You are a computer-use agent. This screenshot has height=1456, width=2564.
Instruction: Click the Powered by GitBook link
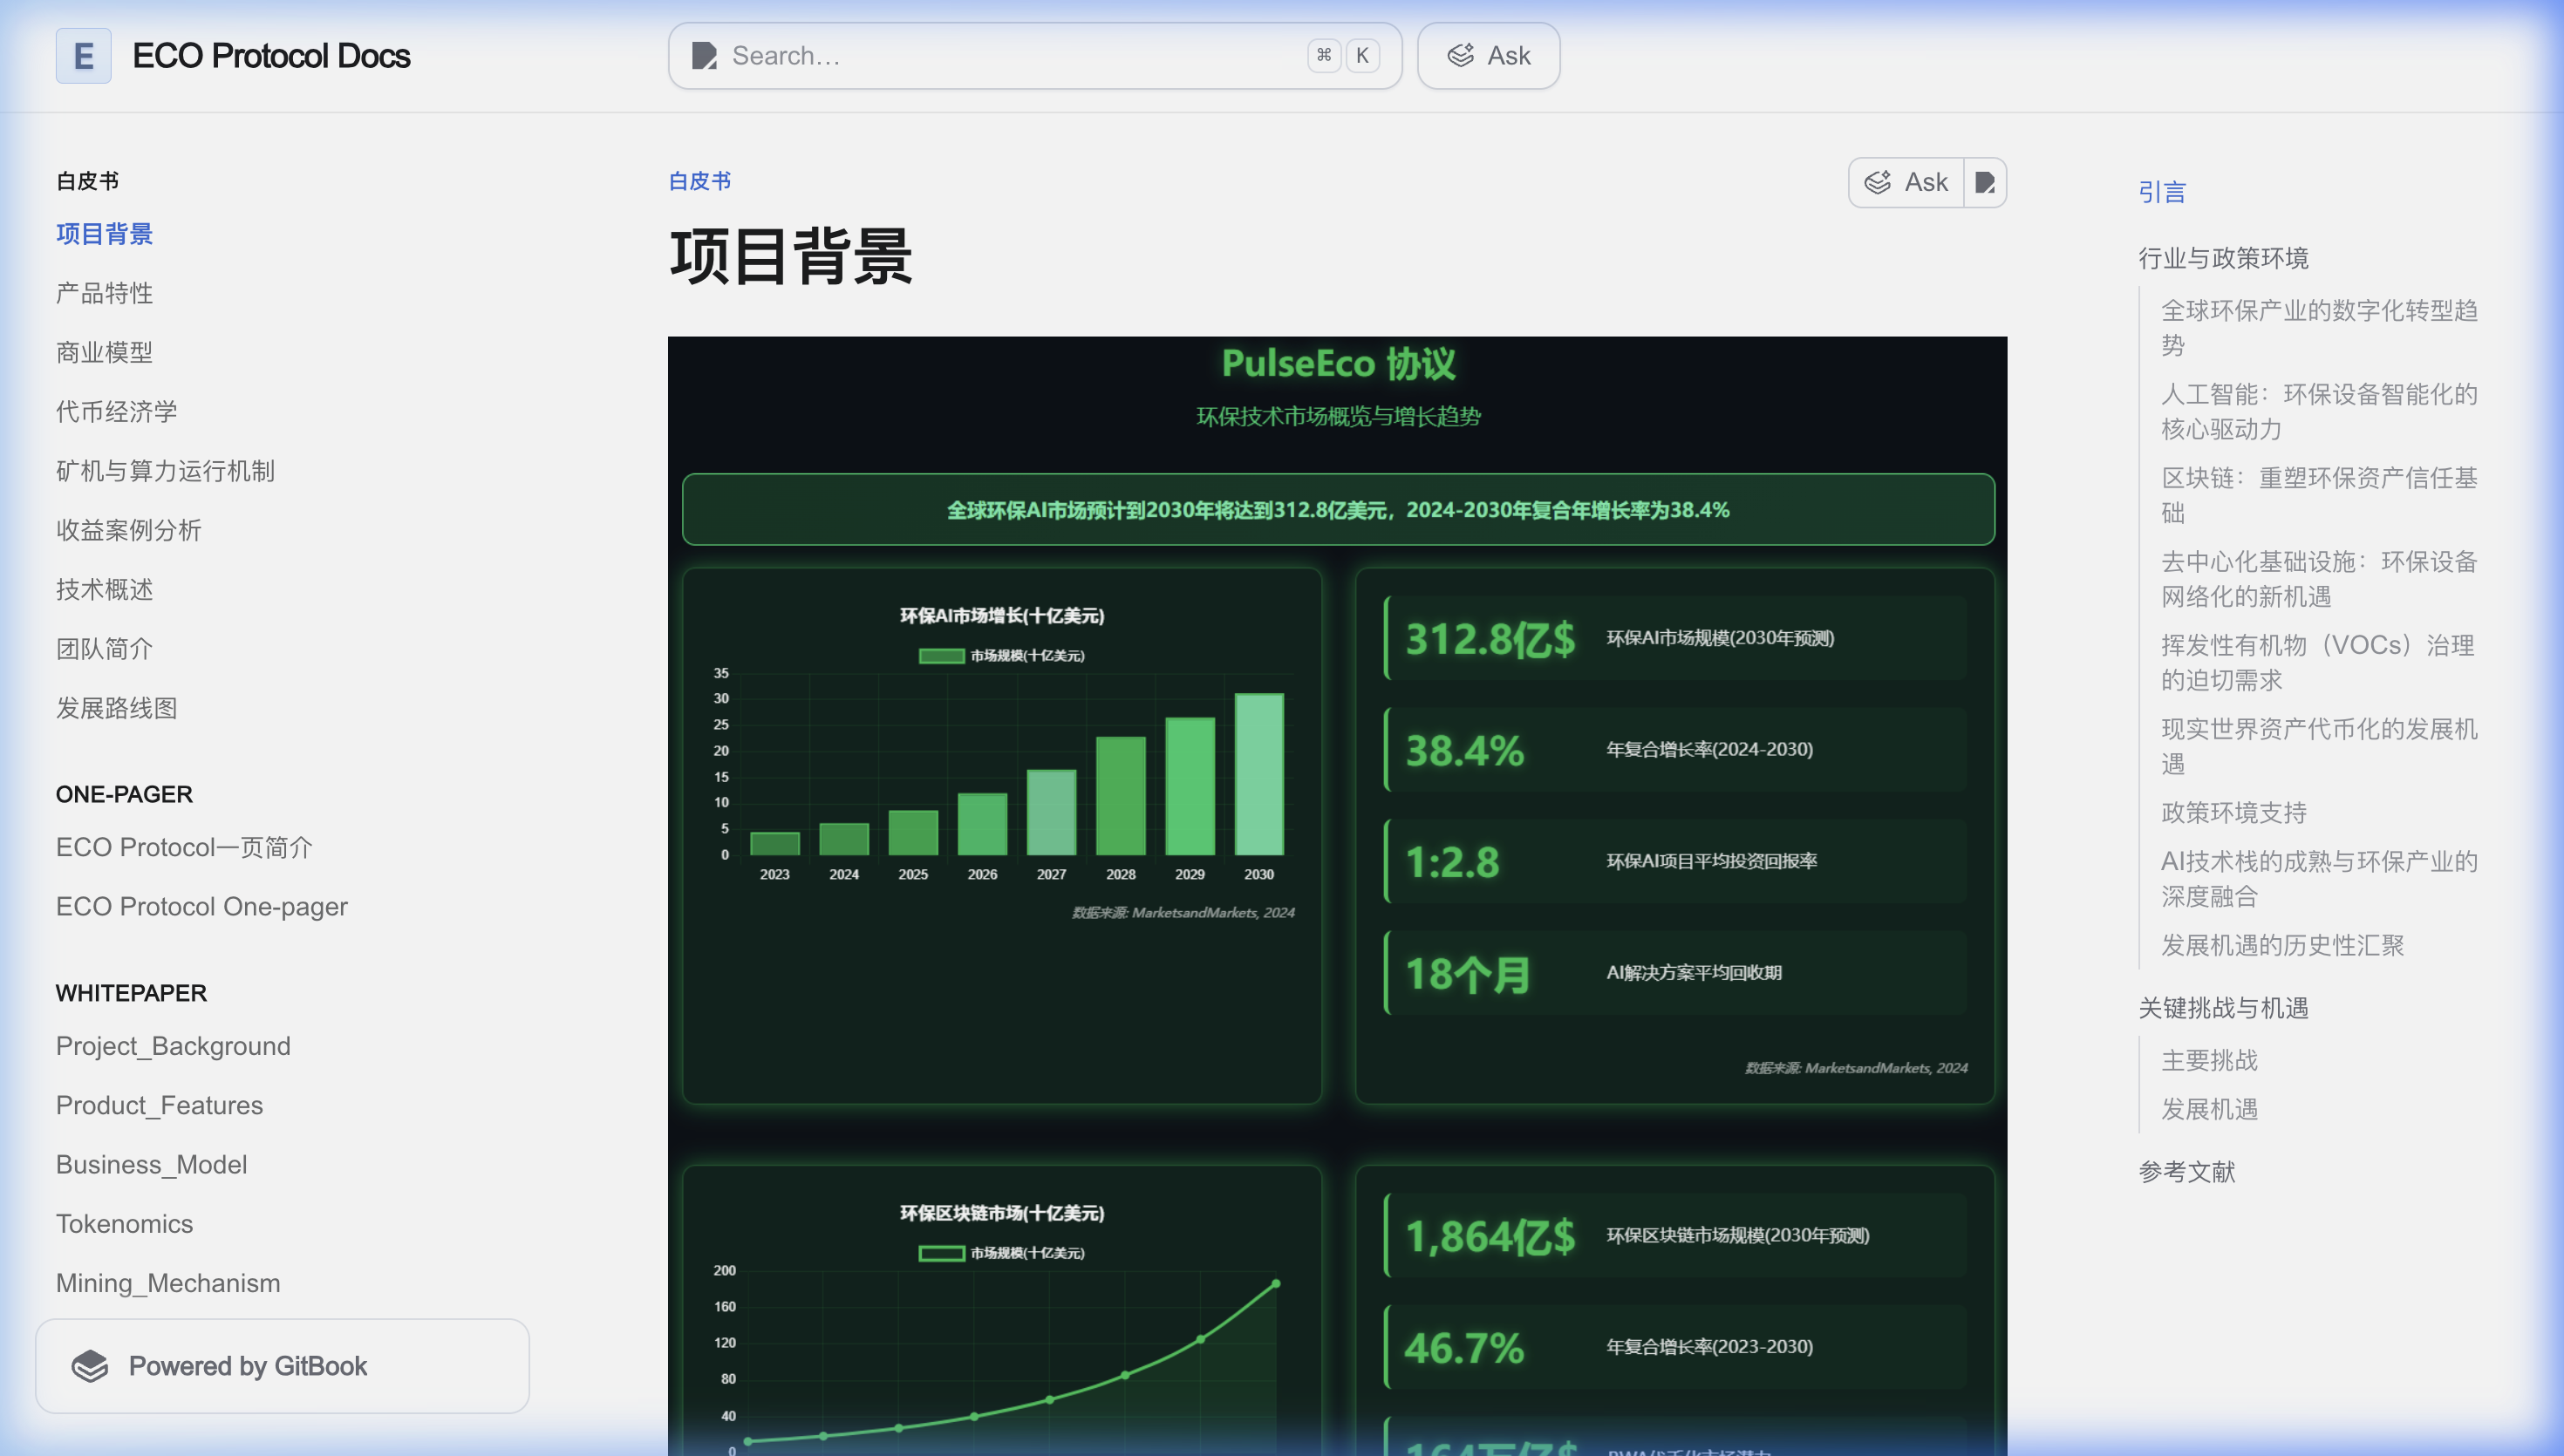point(250,1366)
